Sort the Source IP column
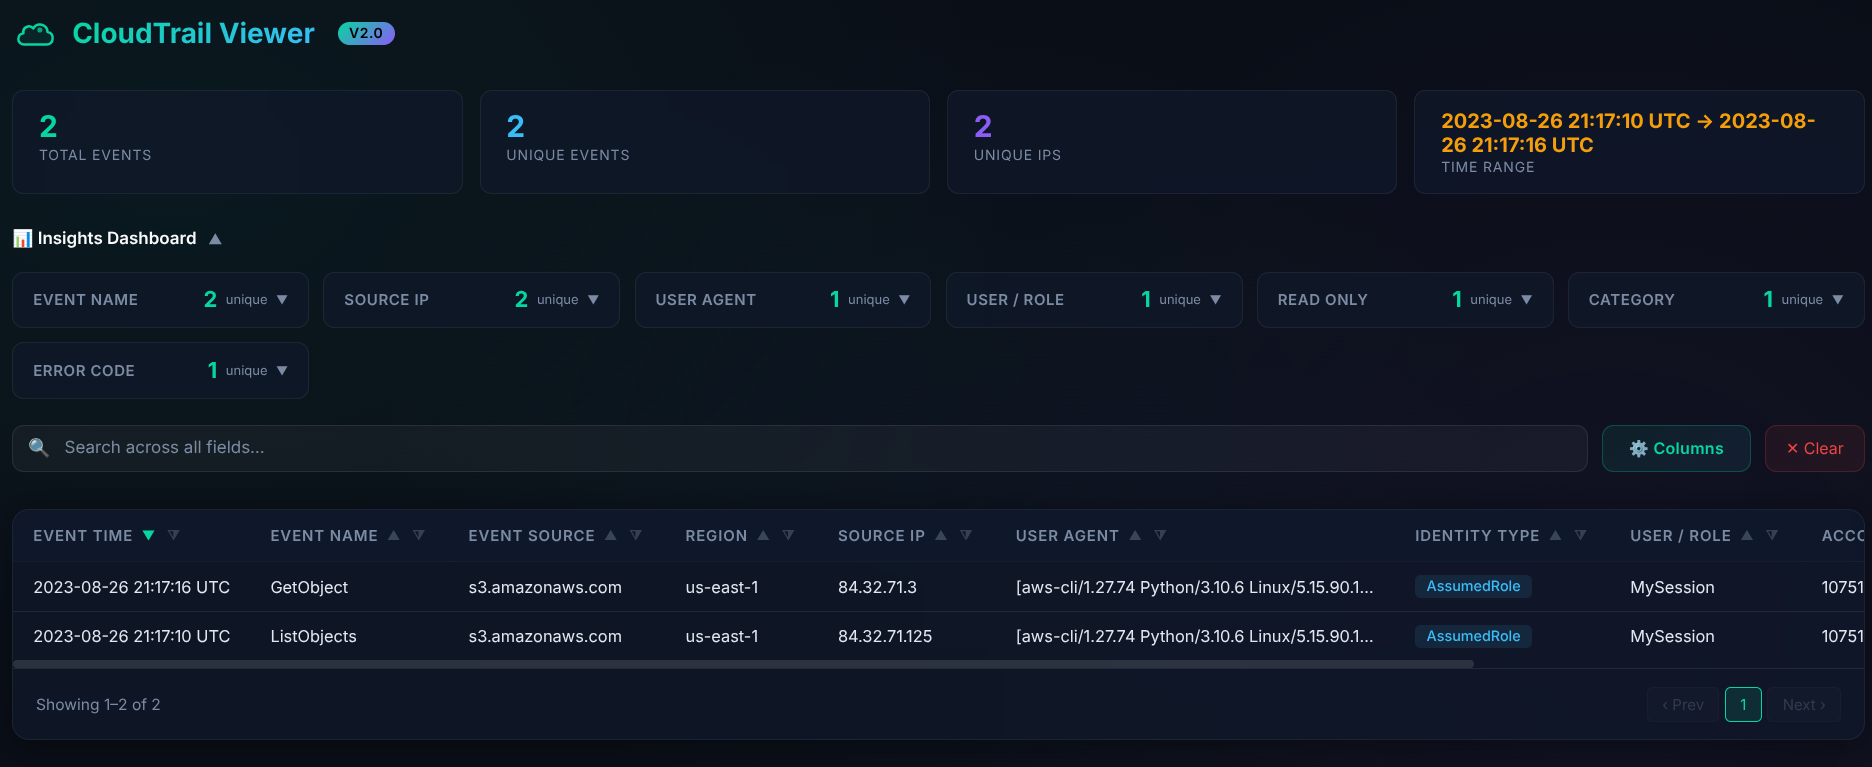1872x767 pixels. [x=941, y=536]
